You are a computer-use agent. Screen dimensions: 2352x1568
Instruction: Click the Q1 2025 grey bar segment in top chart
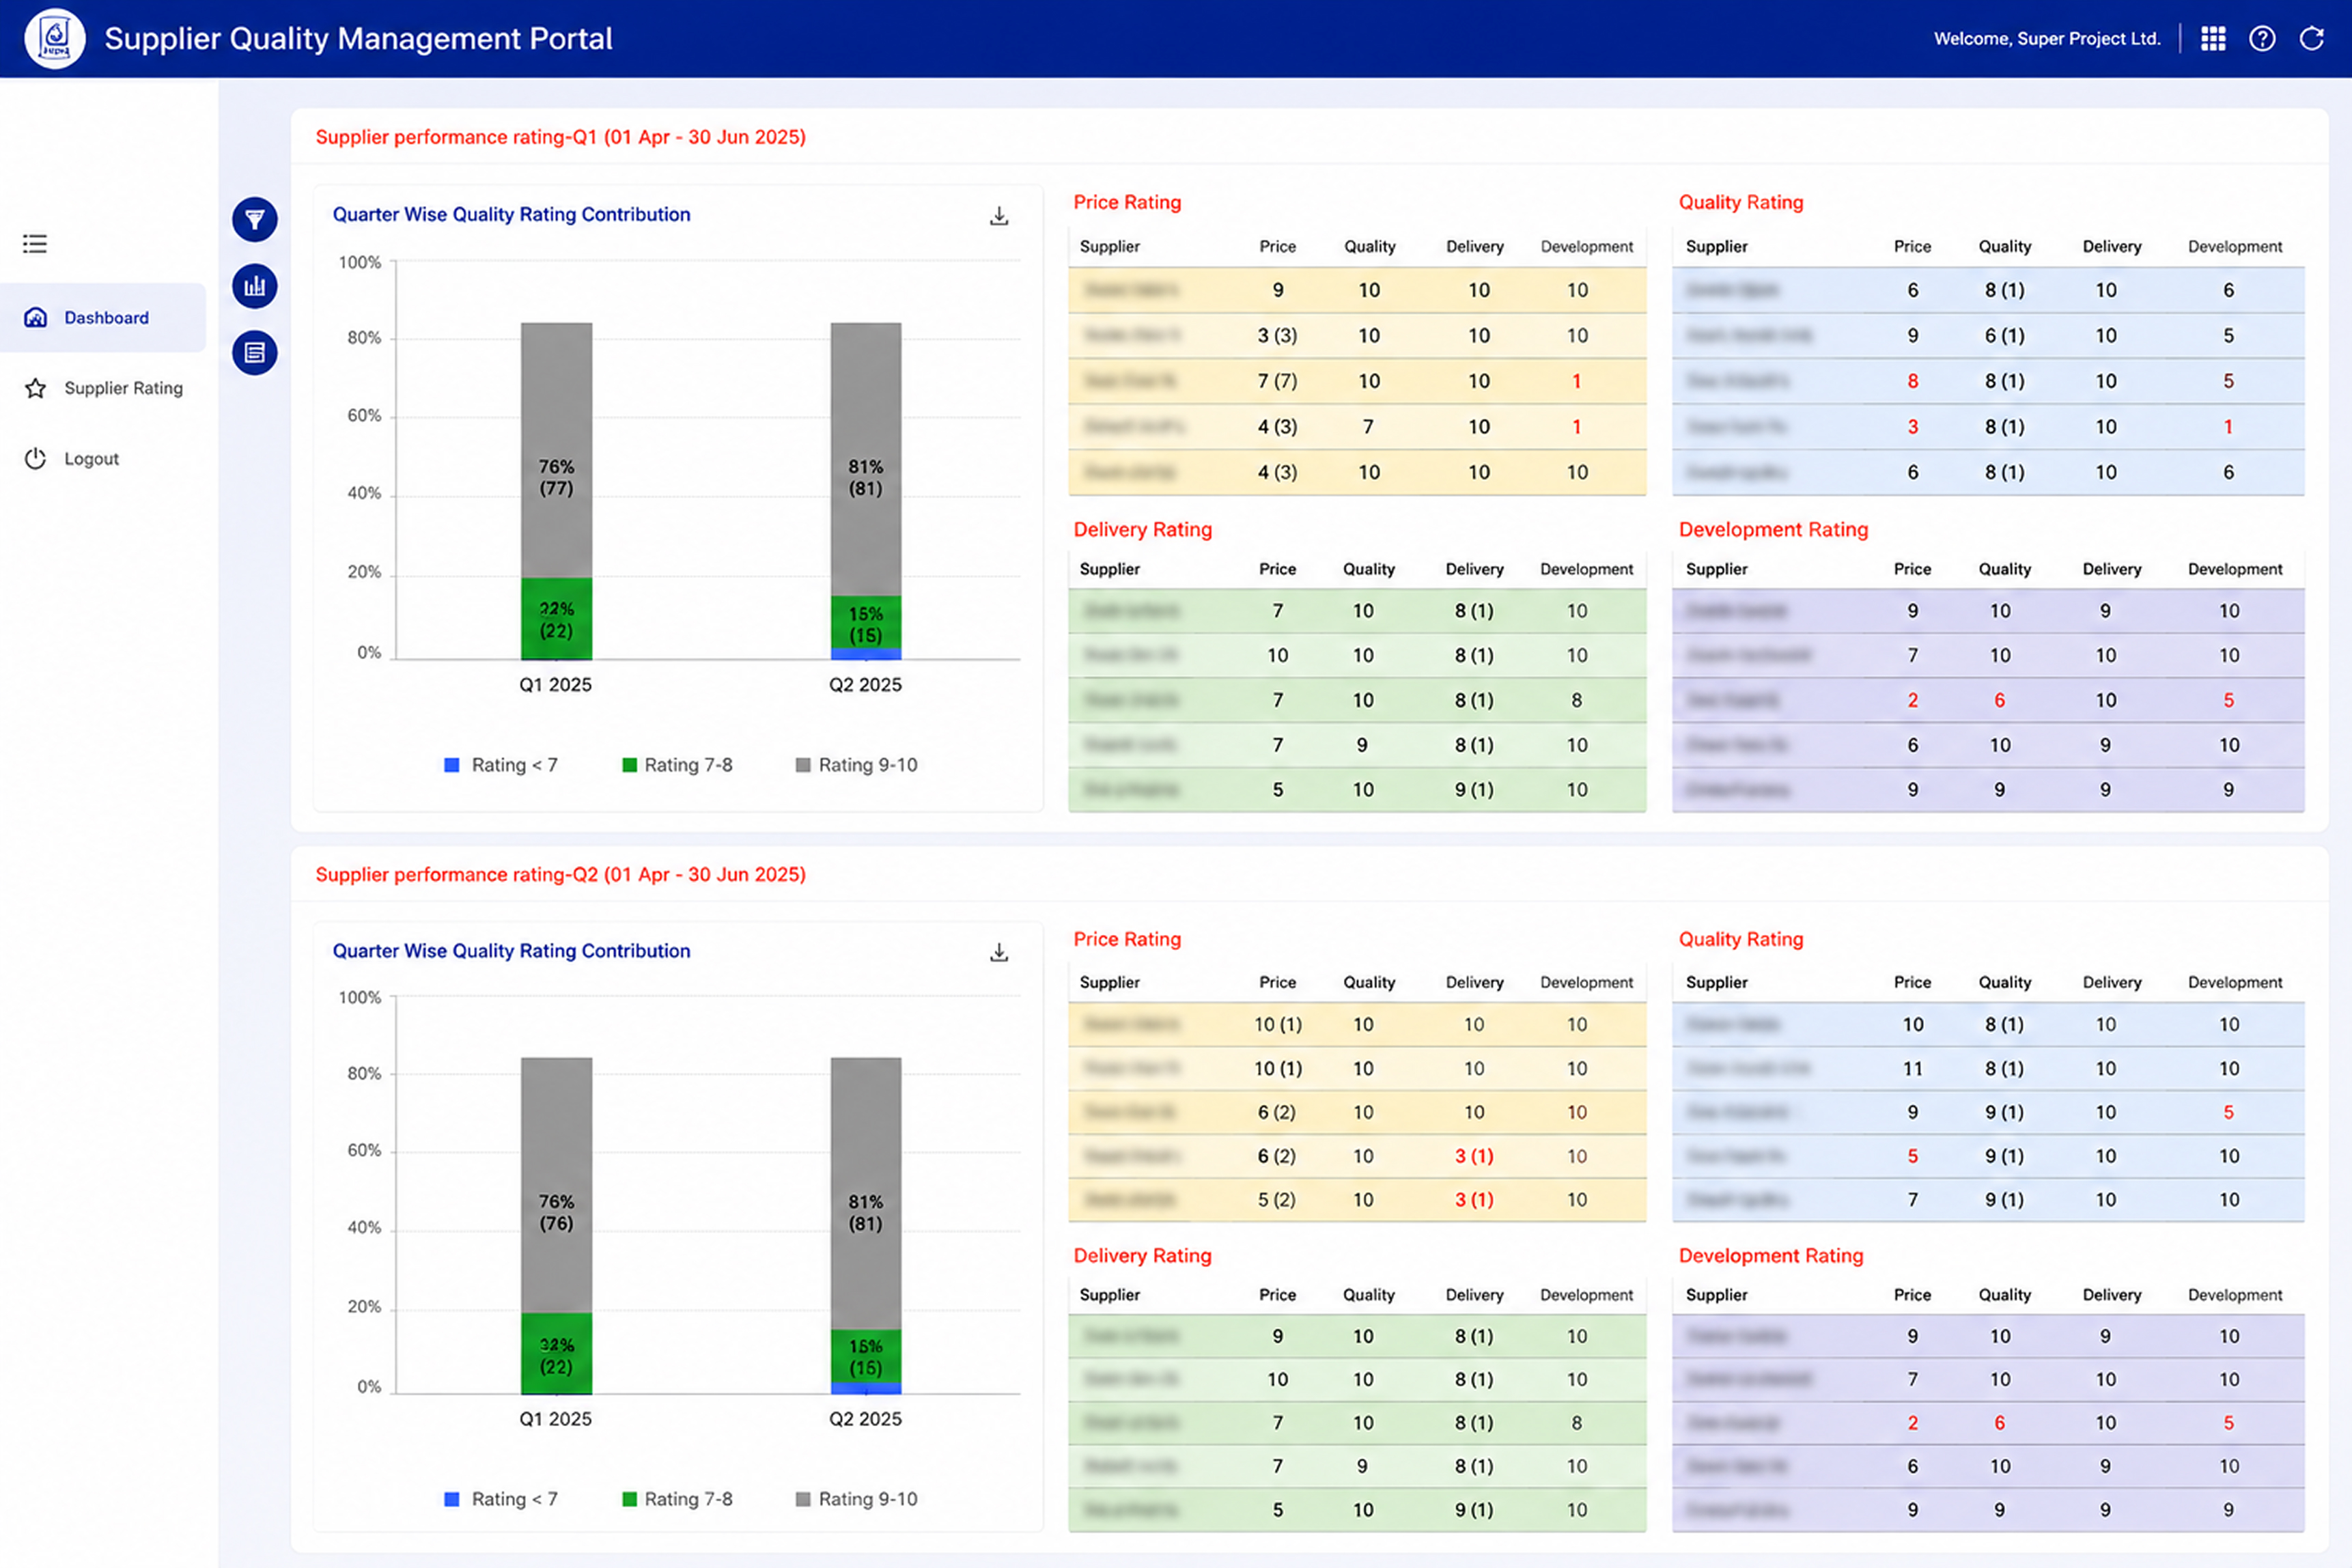tap(556, 450)
